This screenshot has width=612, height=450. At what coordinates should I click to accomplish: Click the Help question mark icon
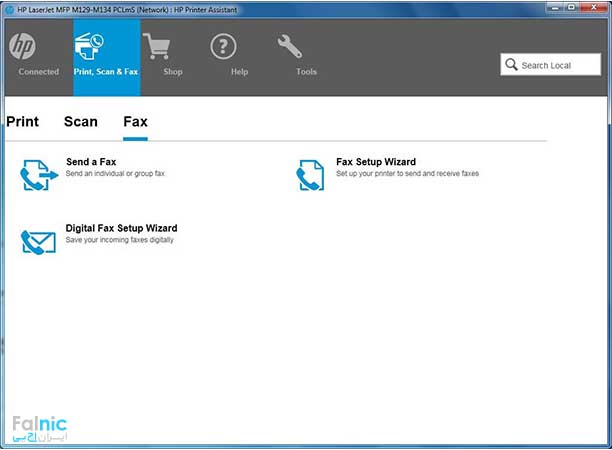pos(224,47)
